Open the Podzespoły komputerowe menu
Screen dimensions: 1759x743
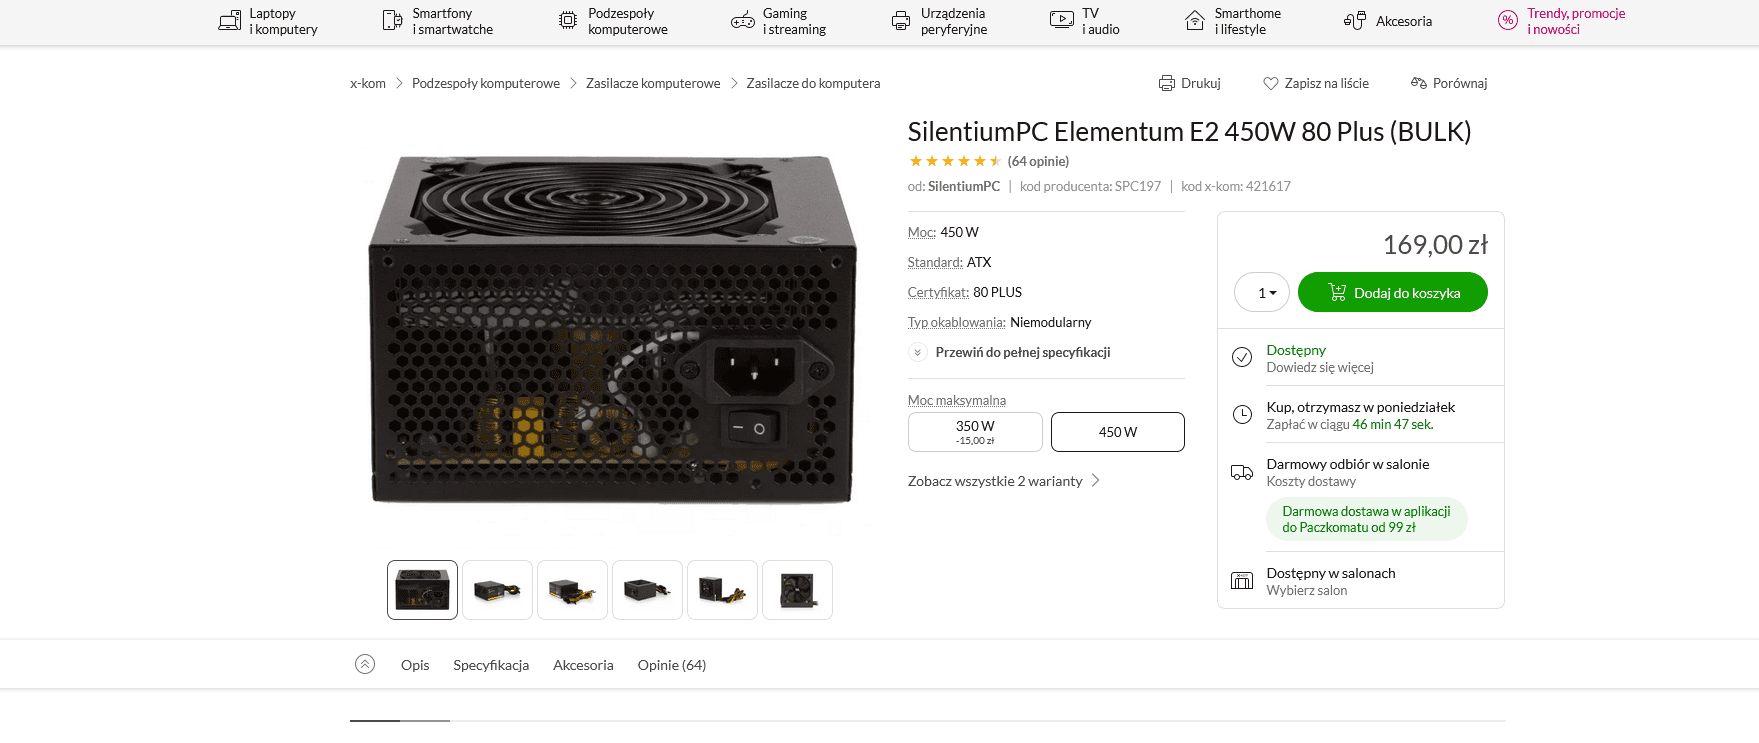coord(613,21)
